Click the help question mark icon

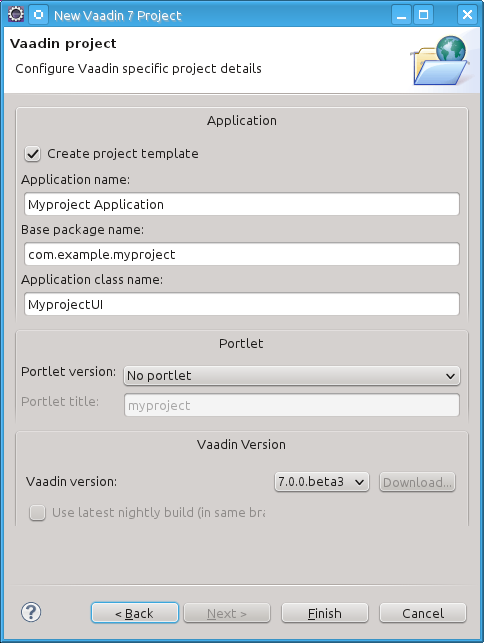point(31,613)
